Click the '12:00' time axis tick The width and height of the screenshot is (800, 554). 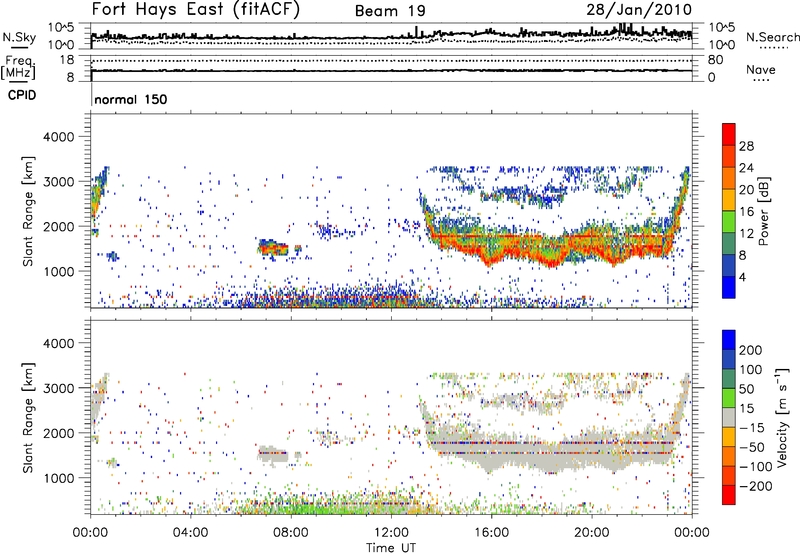pyautogui.click(x=391, y=533)
